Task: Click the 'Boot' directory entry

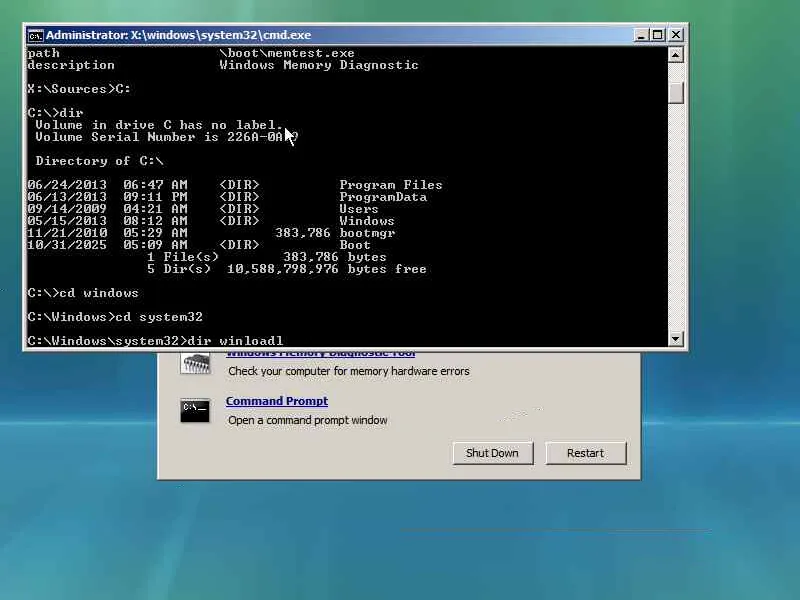Action: (x=355, y=245)
